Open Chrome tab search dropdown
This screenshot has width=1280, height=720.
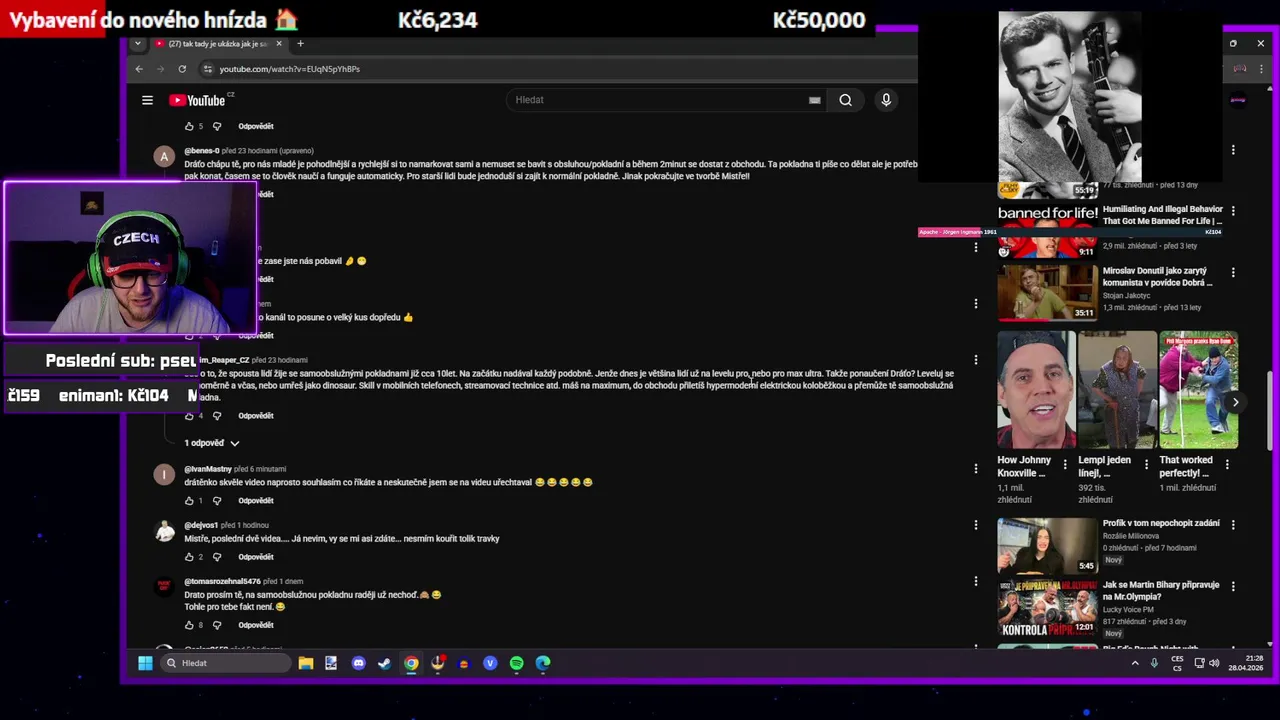pos(138,43)
